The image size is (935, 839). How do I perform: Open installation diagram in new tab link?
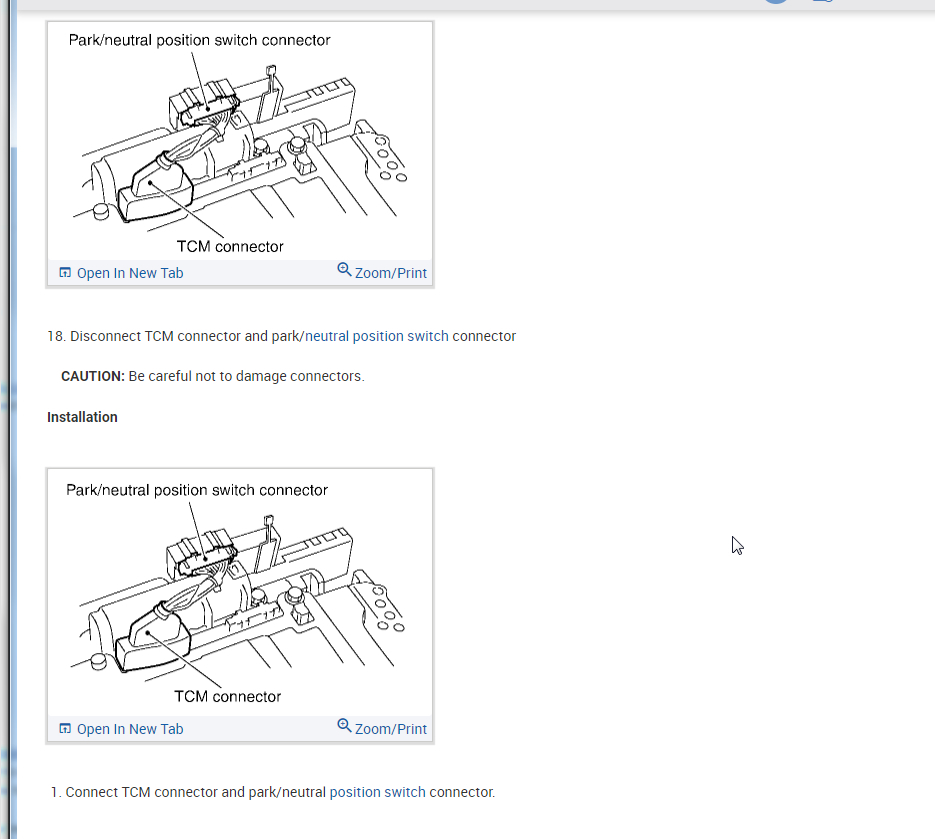129,729
